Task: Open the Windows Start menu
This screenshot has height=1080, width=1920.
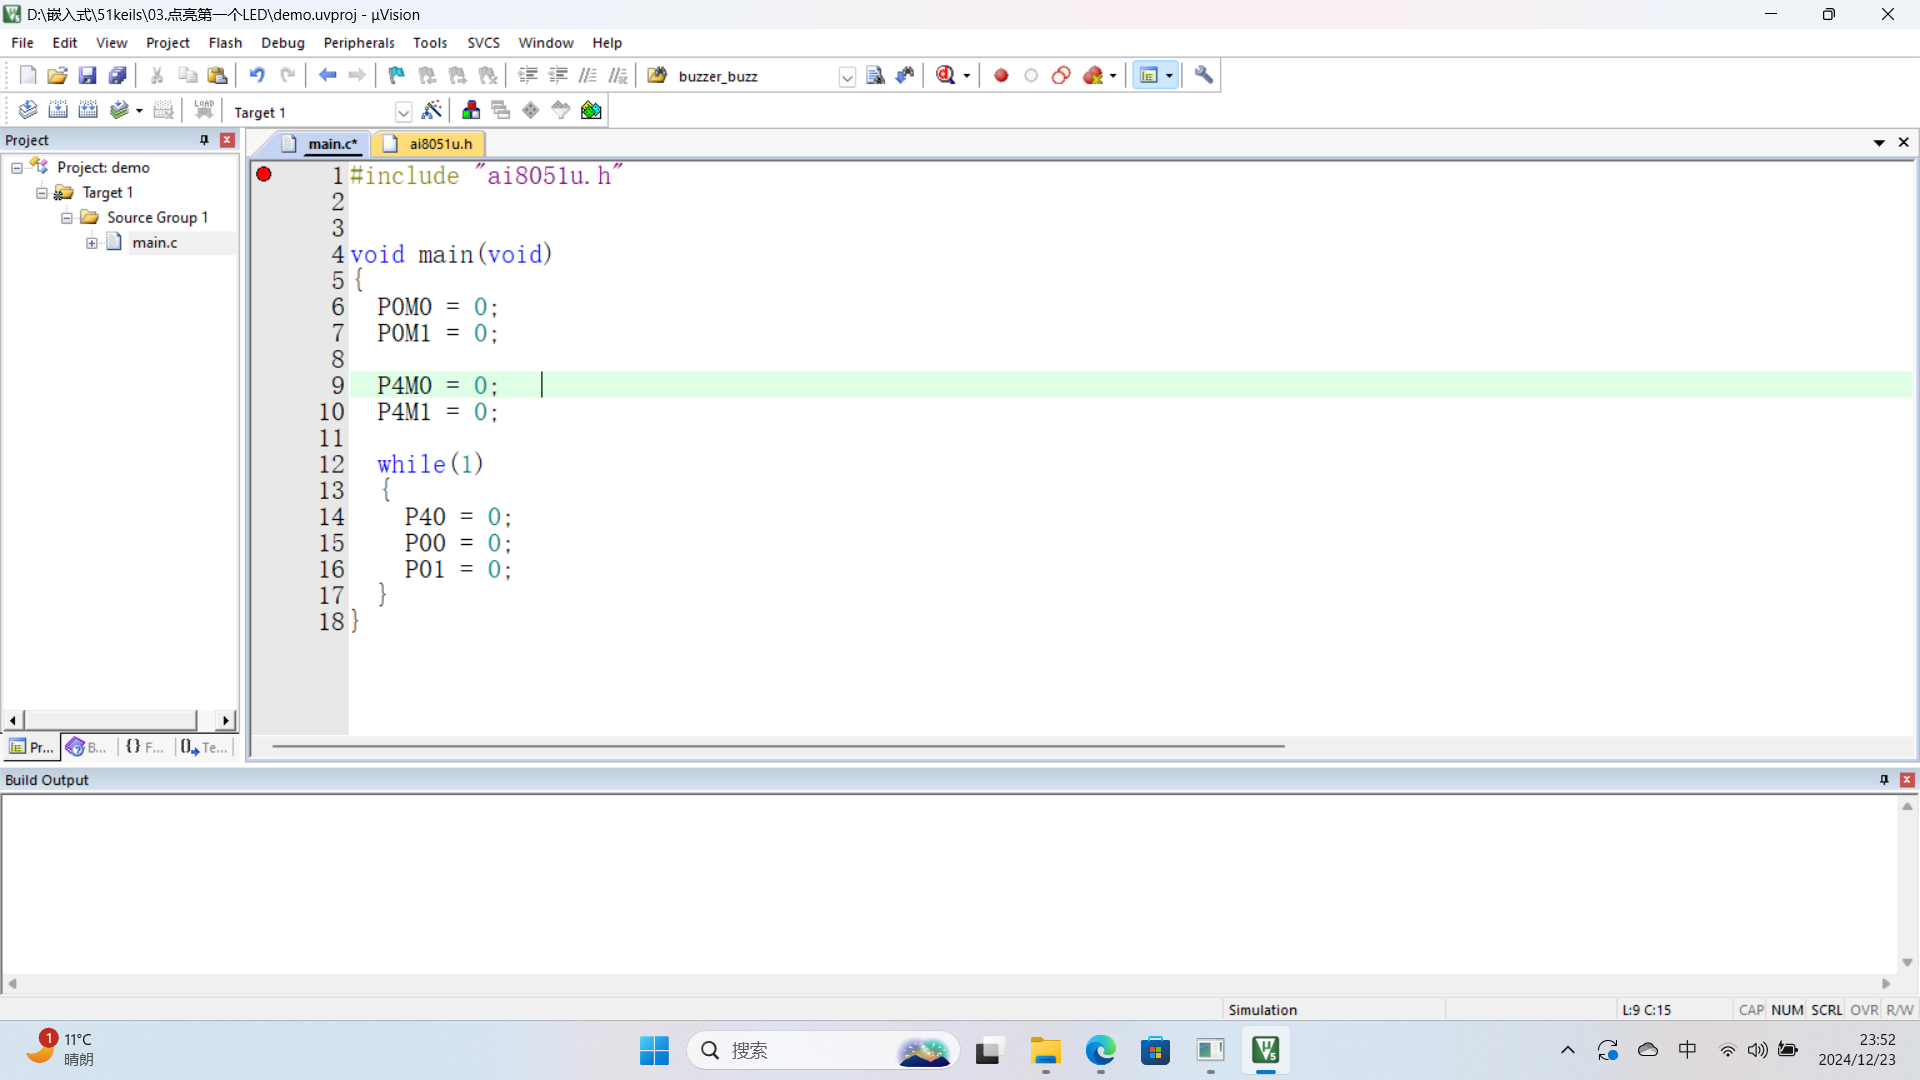Action: [x=655, y=1050]
